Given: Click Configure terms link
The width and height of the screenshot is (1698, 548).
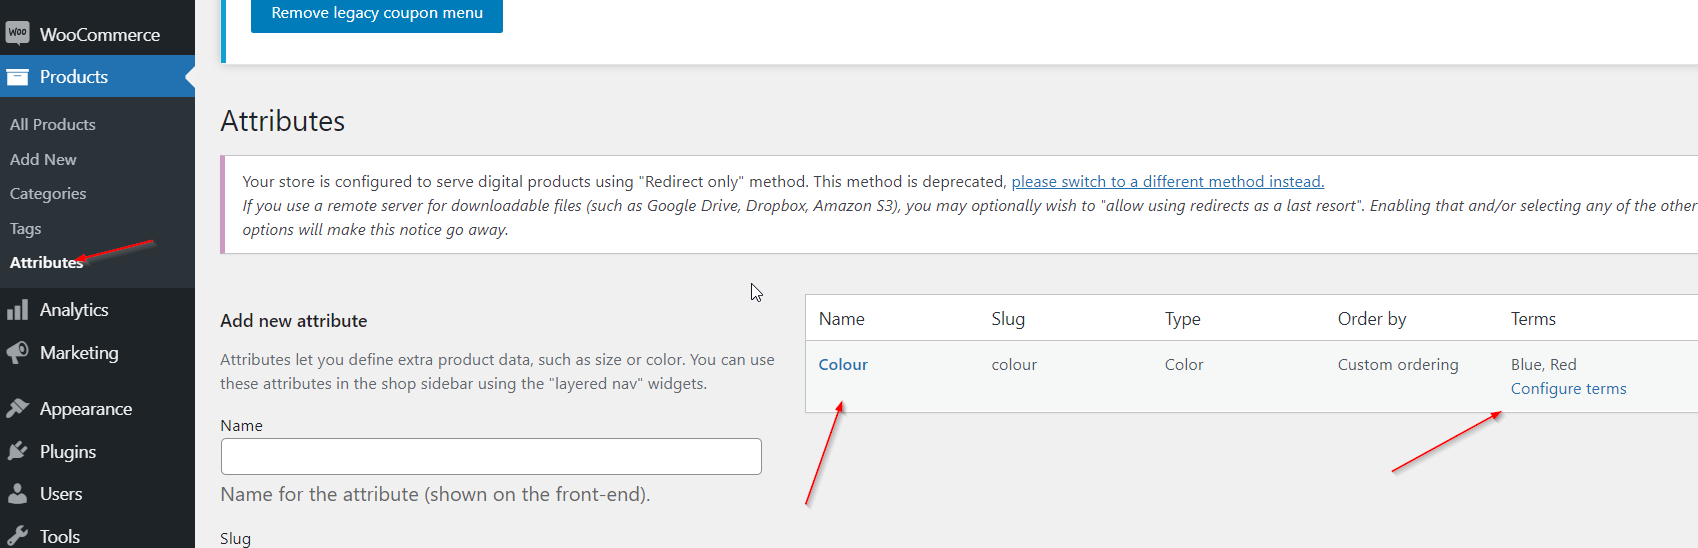Looking at the screenshot, I should tap(1568, 389).
